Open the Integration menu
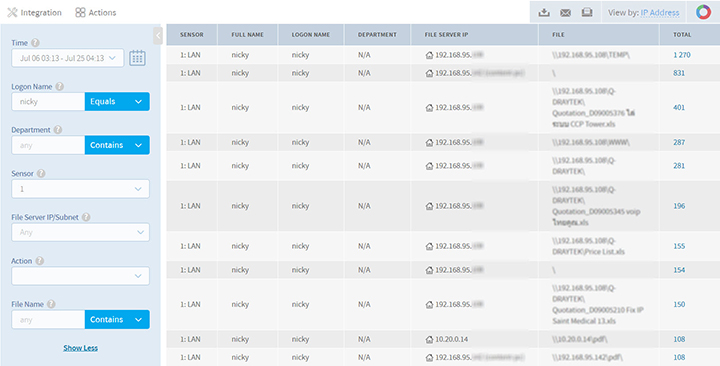720x366 pixels. pos(34,12)
